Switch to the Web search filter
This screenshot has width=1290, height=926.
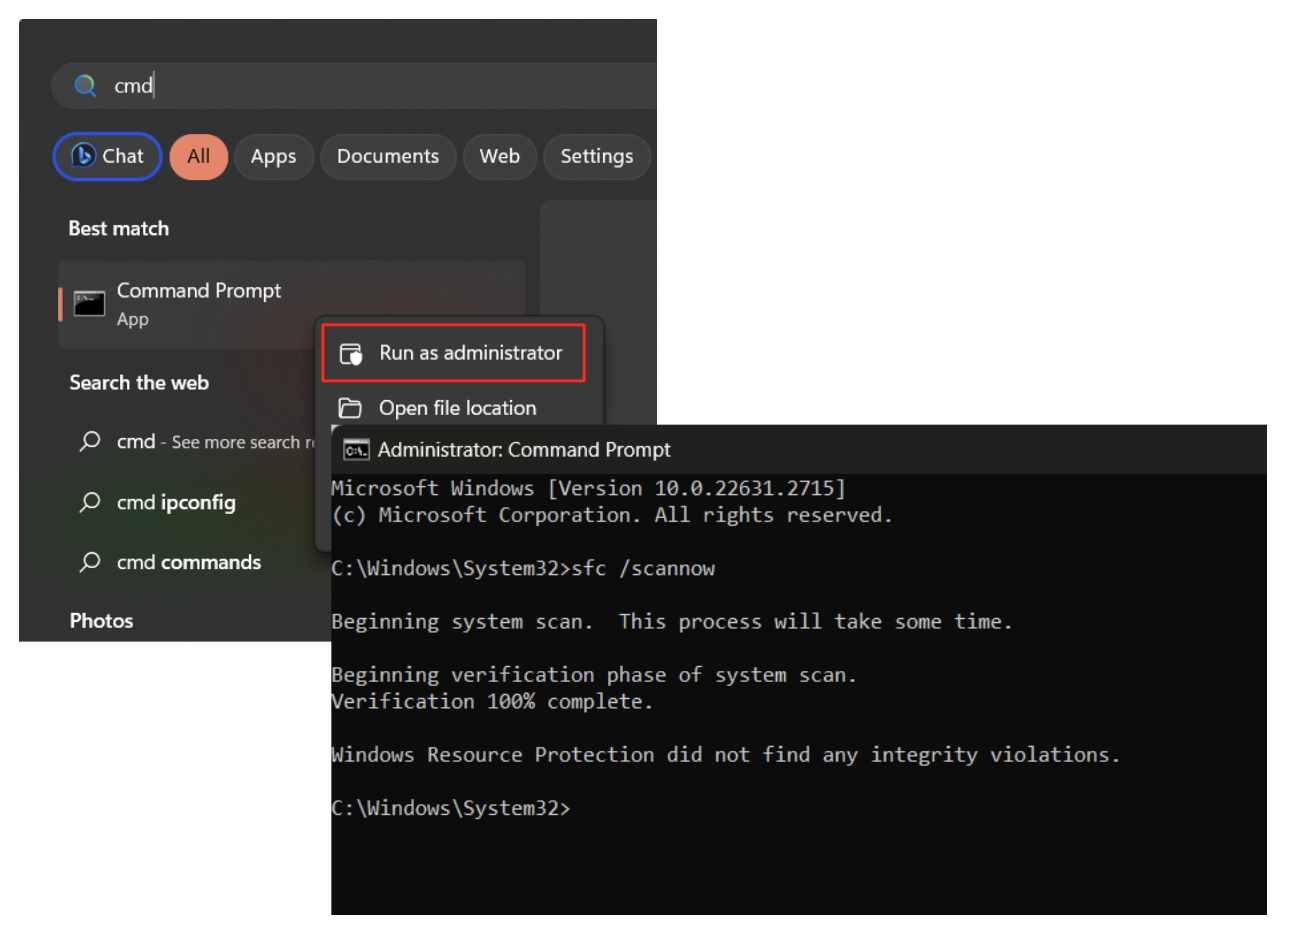pos(500,156)
